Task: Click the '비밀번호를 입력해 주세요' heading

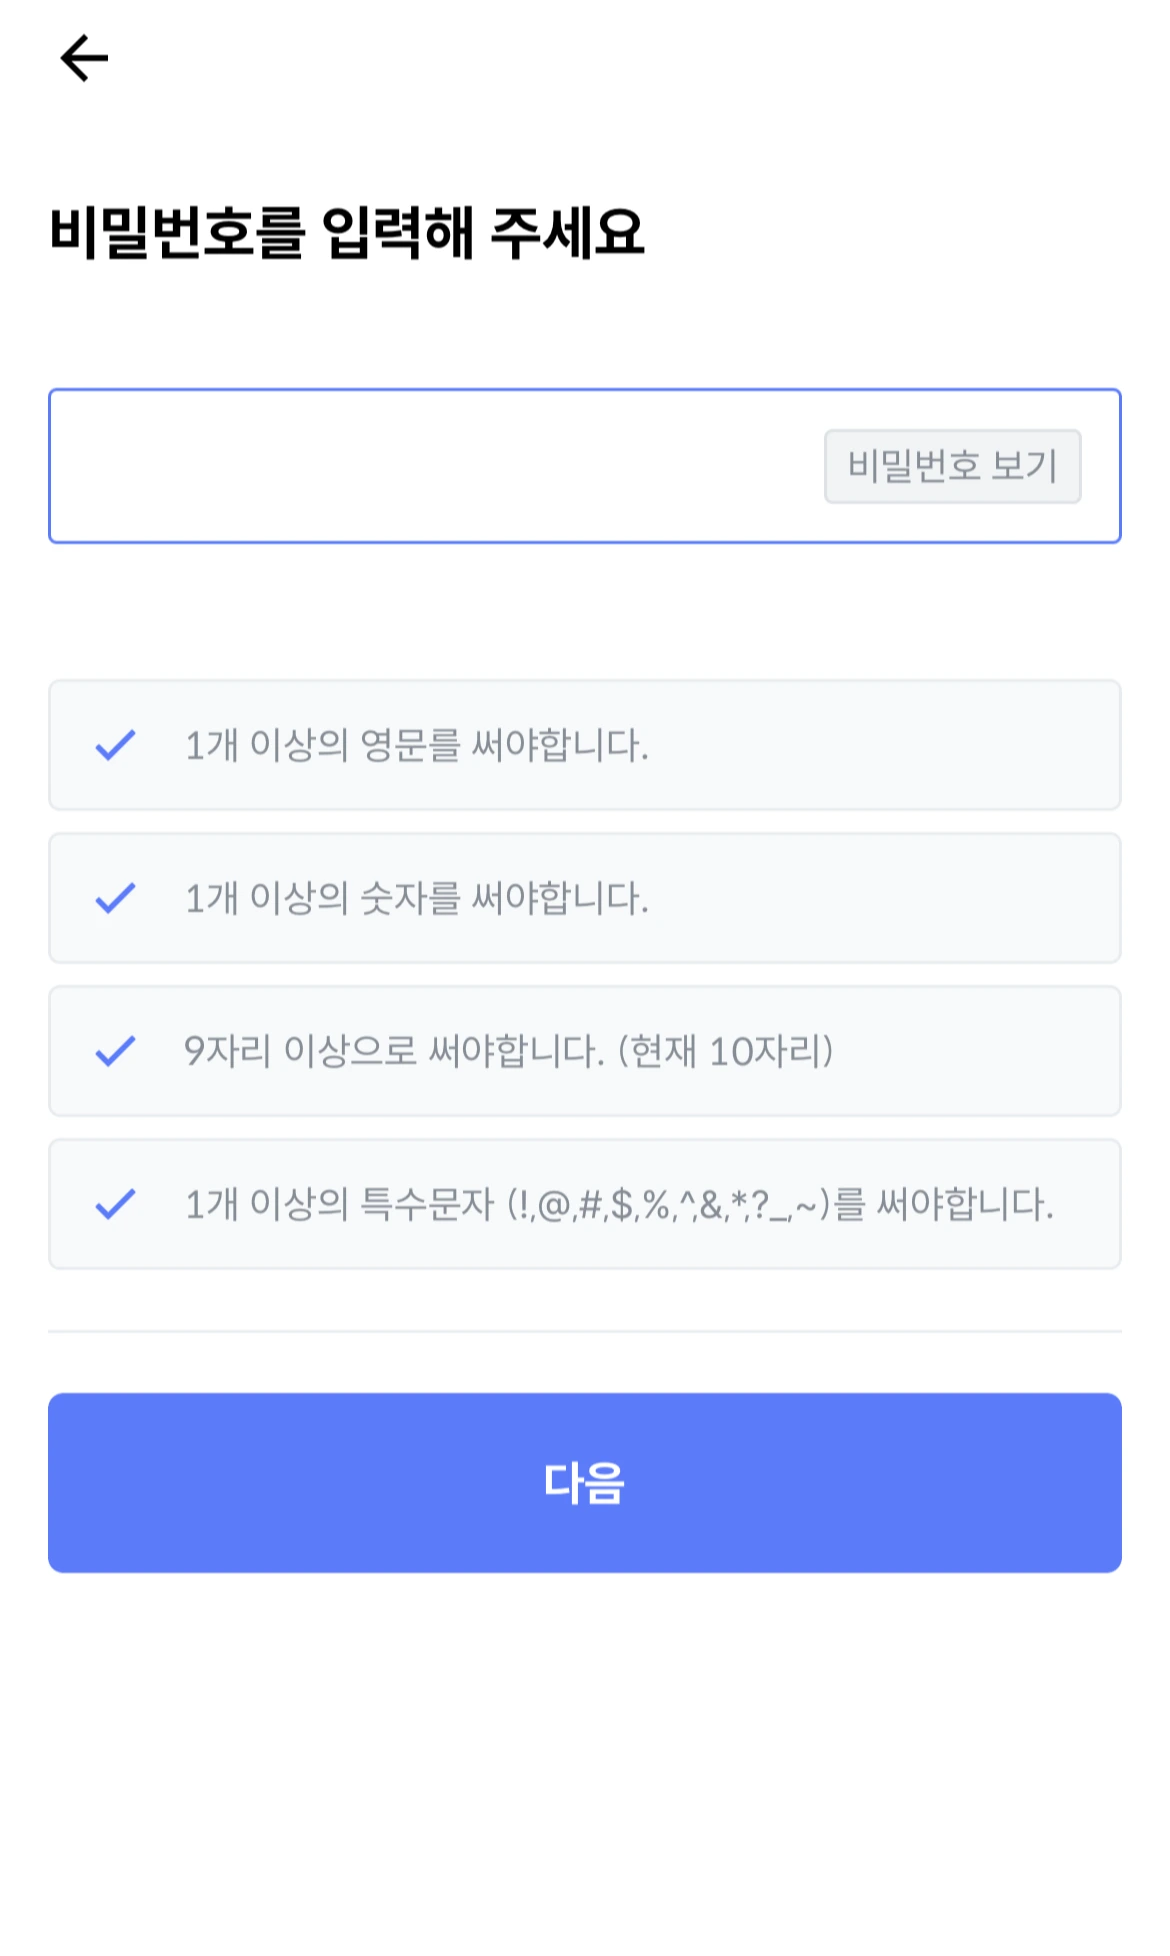Action: (x=346, y=233)
